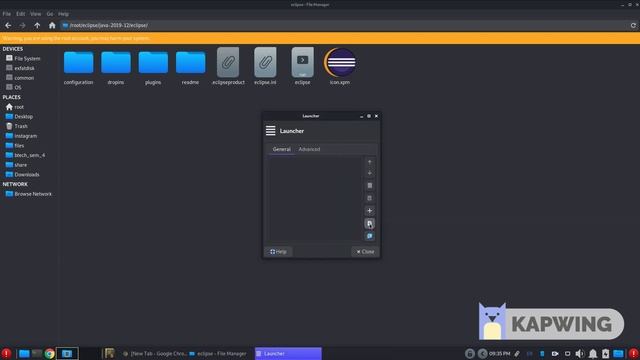Go back in File Manager toolbar
The image size is (640, 360).
pyautogui.click(x=8, y=25)
